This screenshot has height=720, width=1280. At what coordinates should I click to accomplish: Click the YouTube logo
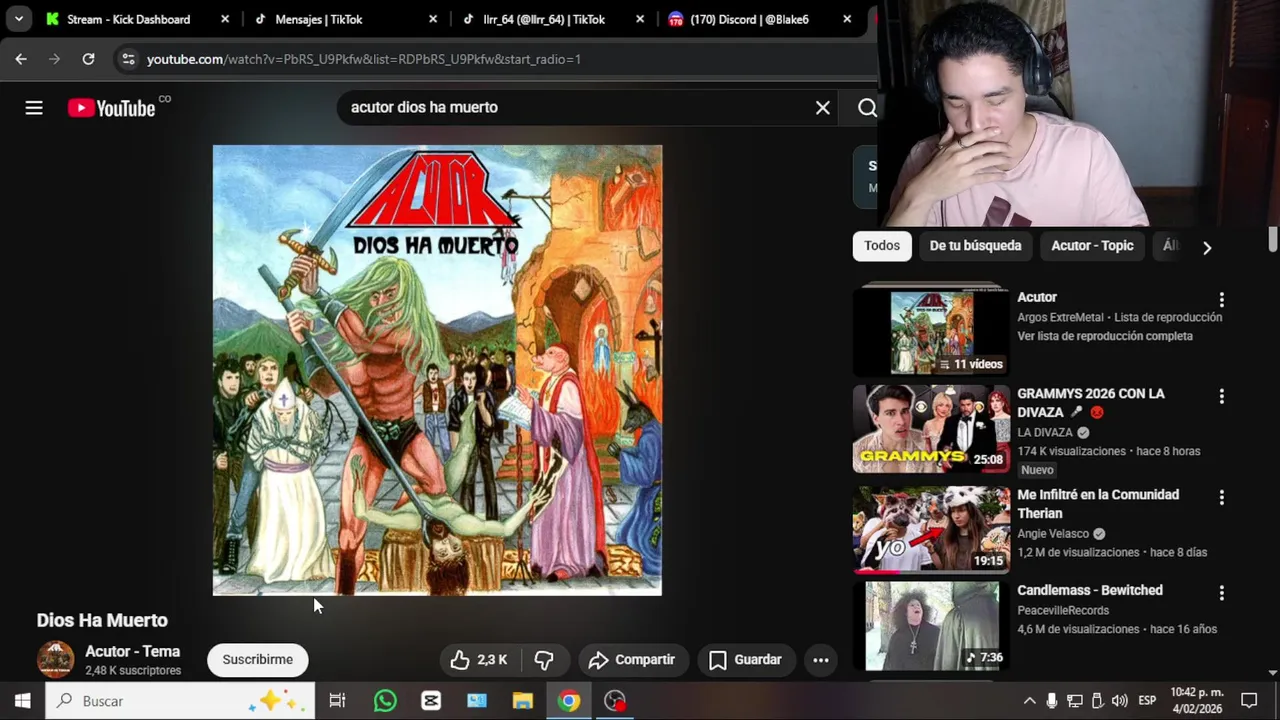coord(112,108)
